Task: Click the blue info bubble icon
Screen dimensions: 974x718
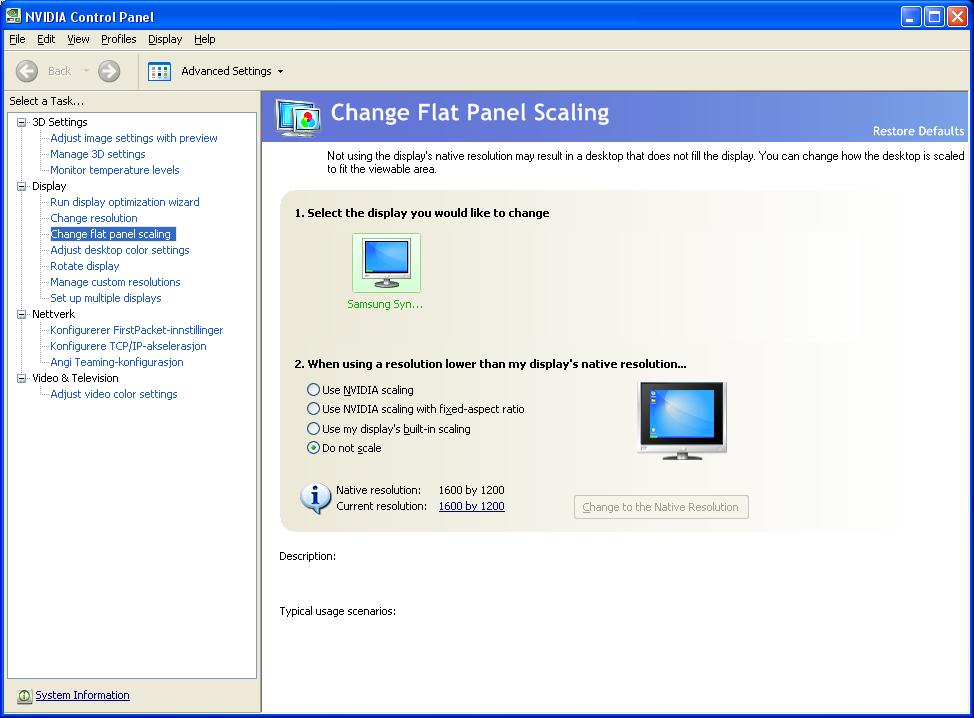Action: tap(316, 498)
